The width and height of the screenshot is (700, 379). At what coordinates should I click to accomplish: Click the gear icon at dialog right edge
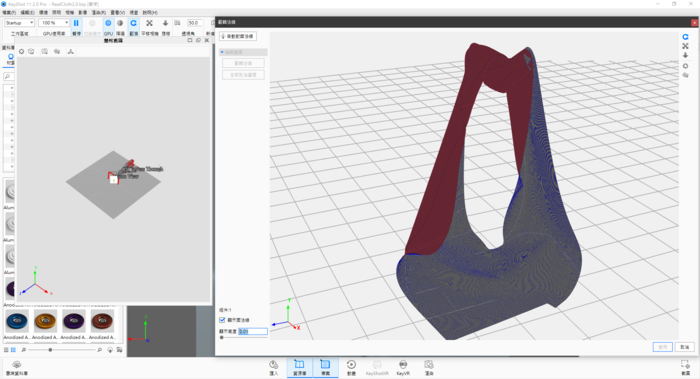[x=685, y=66]
